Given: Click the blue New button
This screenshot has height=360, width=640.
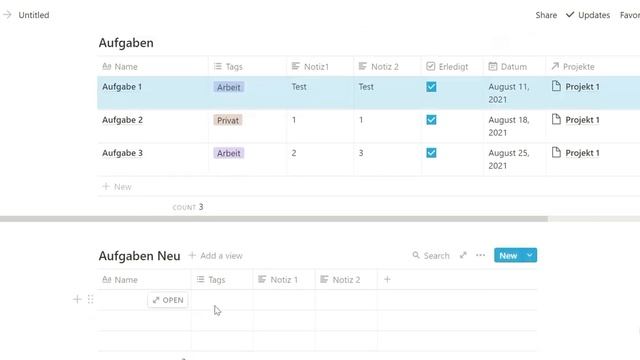Looking at the screenshot, I should coord(508,256).
